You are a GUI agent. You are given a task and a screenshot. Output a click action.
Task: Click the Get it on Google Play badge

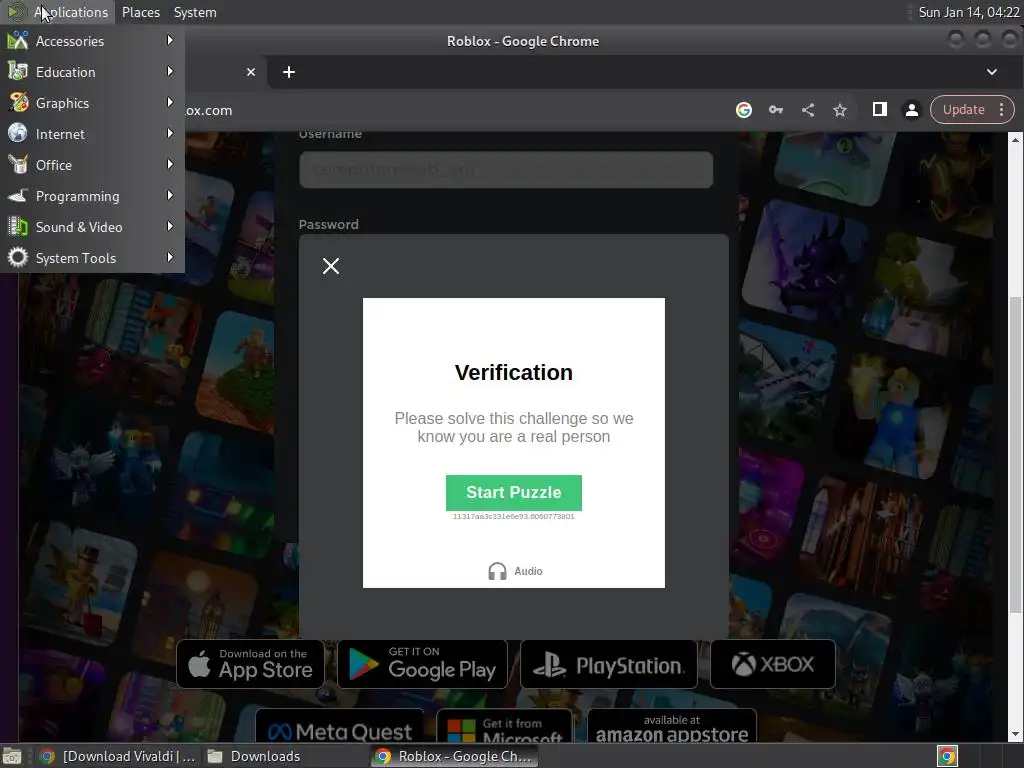click(423, 664)
